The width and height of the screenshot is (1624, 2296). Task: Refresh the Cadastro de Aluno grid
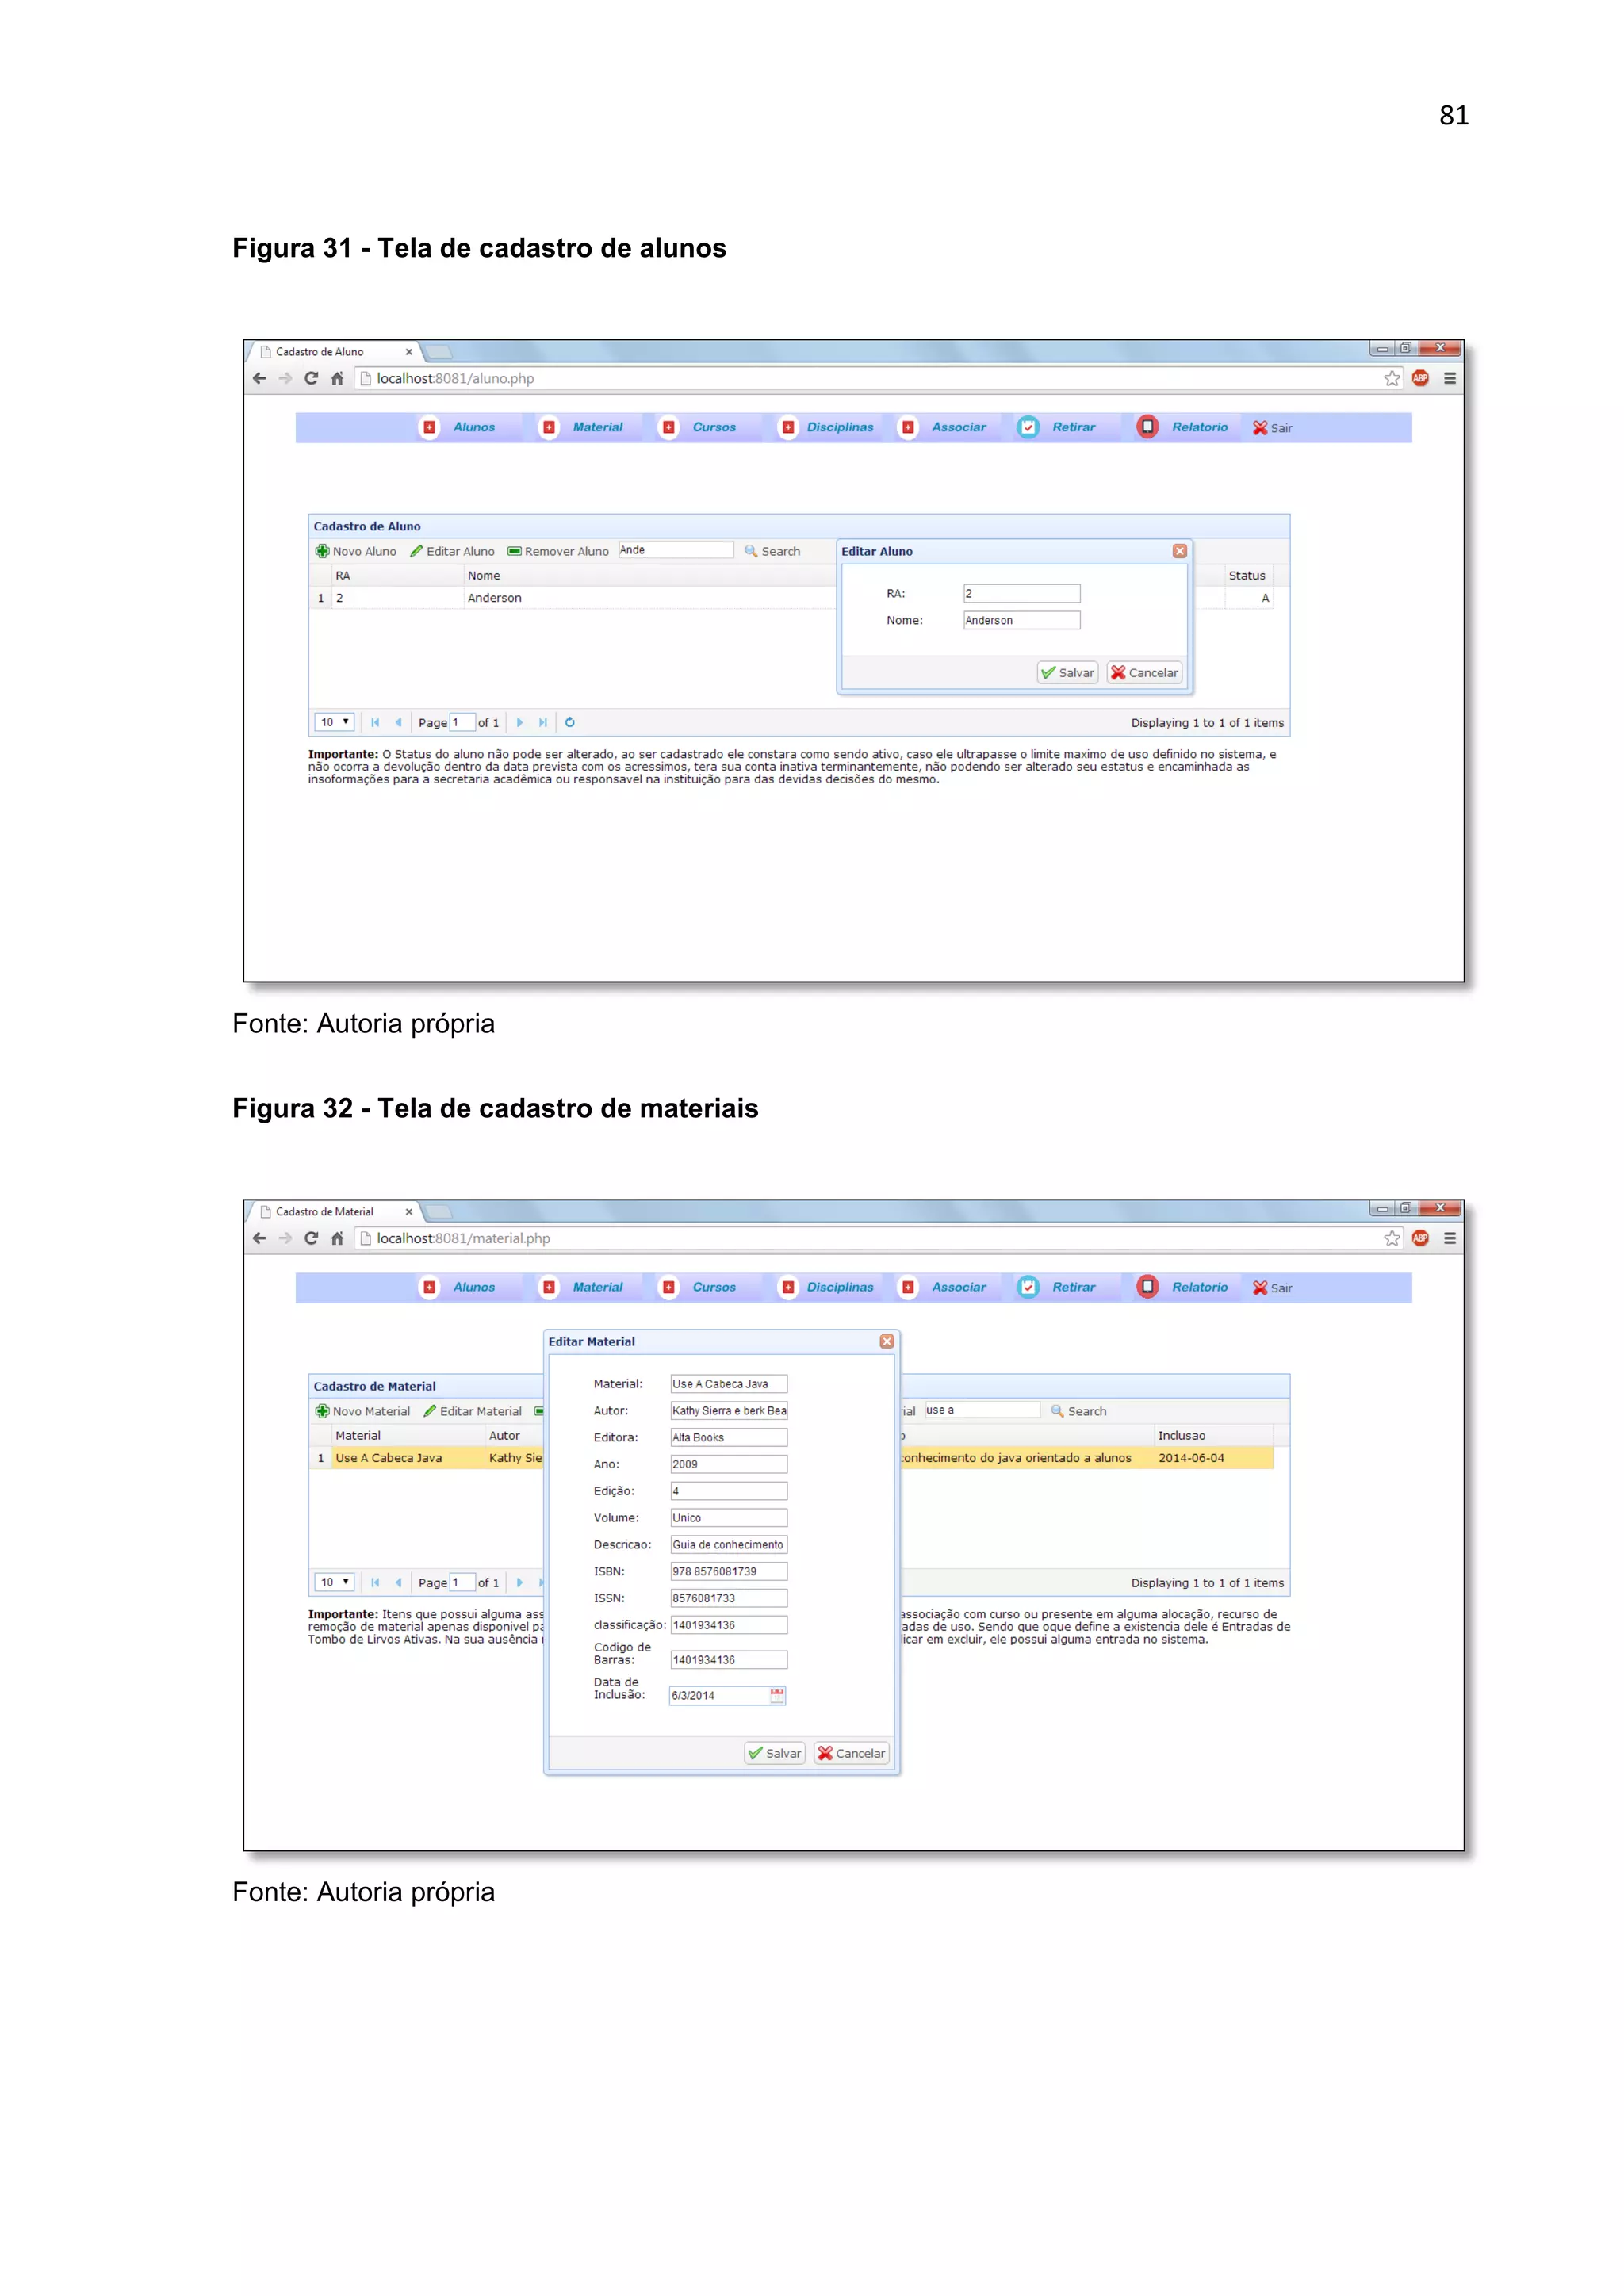(x=570, y=722)
